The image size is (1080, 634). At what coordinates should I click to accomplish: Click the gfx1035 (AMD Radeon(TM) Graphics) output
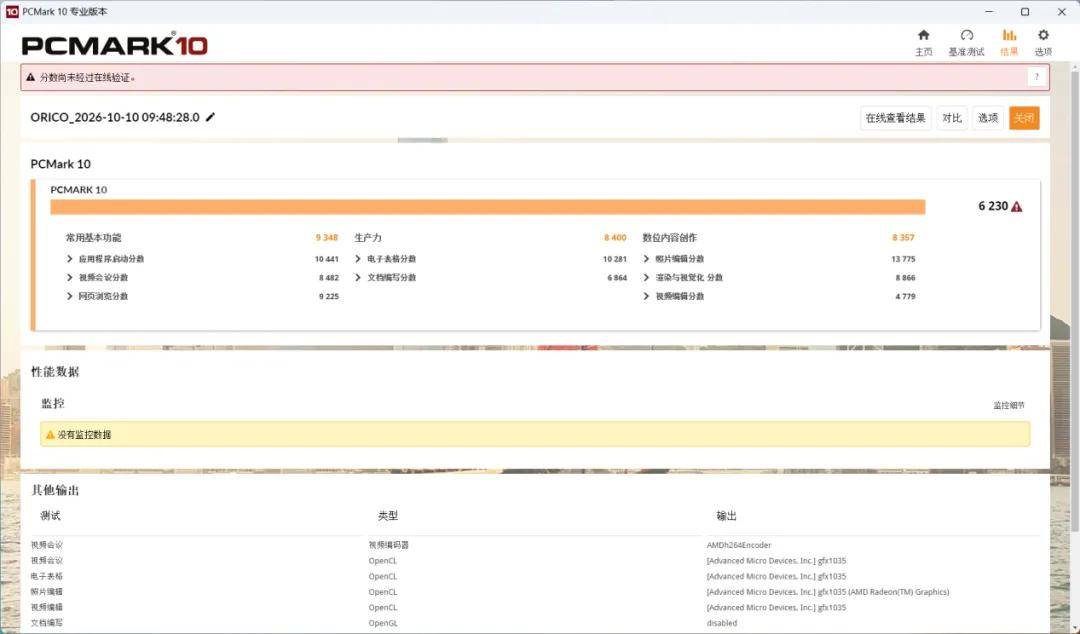[828, 592]
